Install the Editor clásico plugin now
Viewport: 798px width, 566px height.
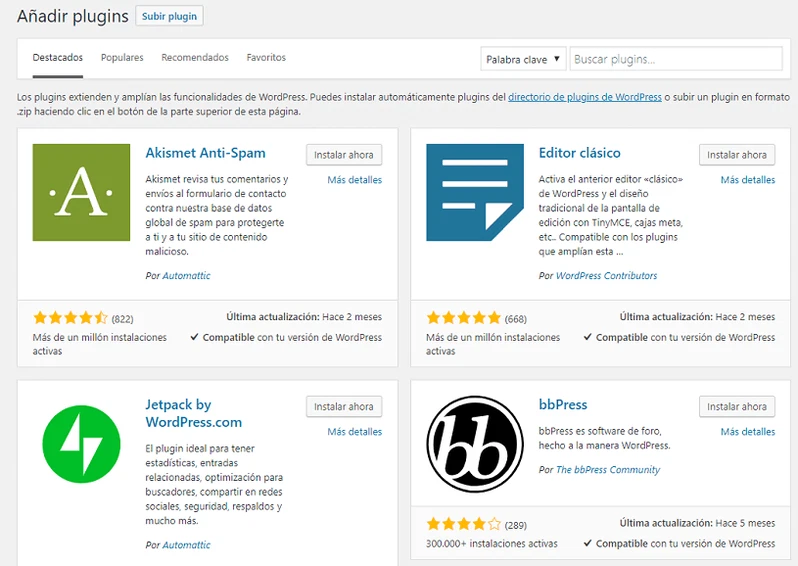[x=737, y=155]
